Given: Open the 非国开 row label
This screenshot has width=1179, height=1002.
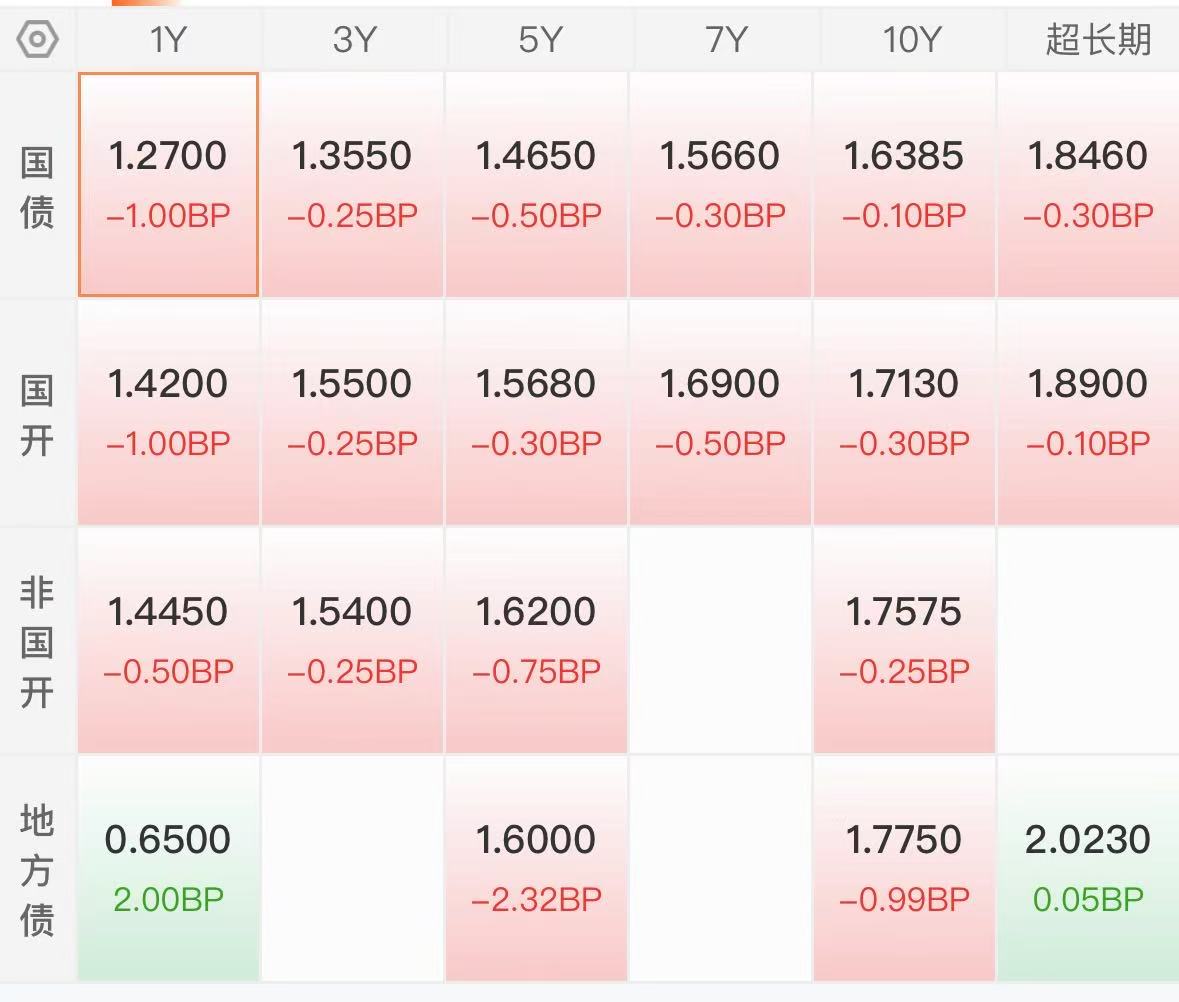Looking at the screenshot, I should tap(37, 643).
